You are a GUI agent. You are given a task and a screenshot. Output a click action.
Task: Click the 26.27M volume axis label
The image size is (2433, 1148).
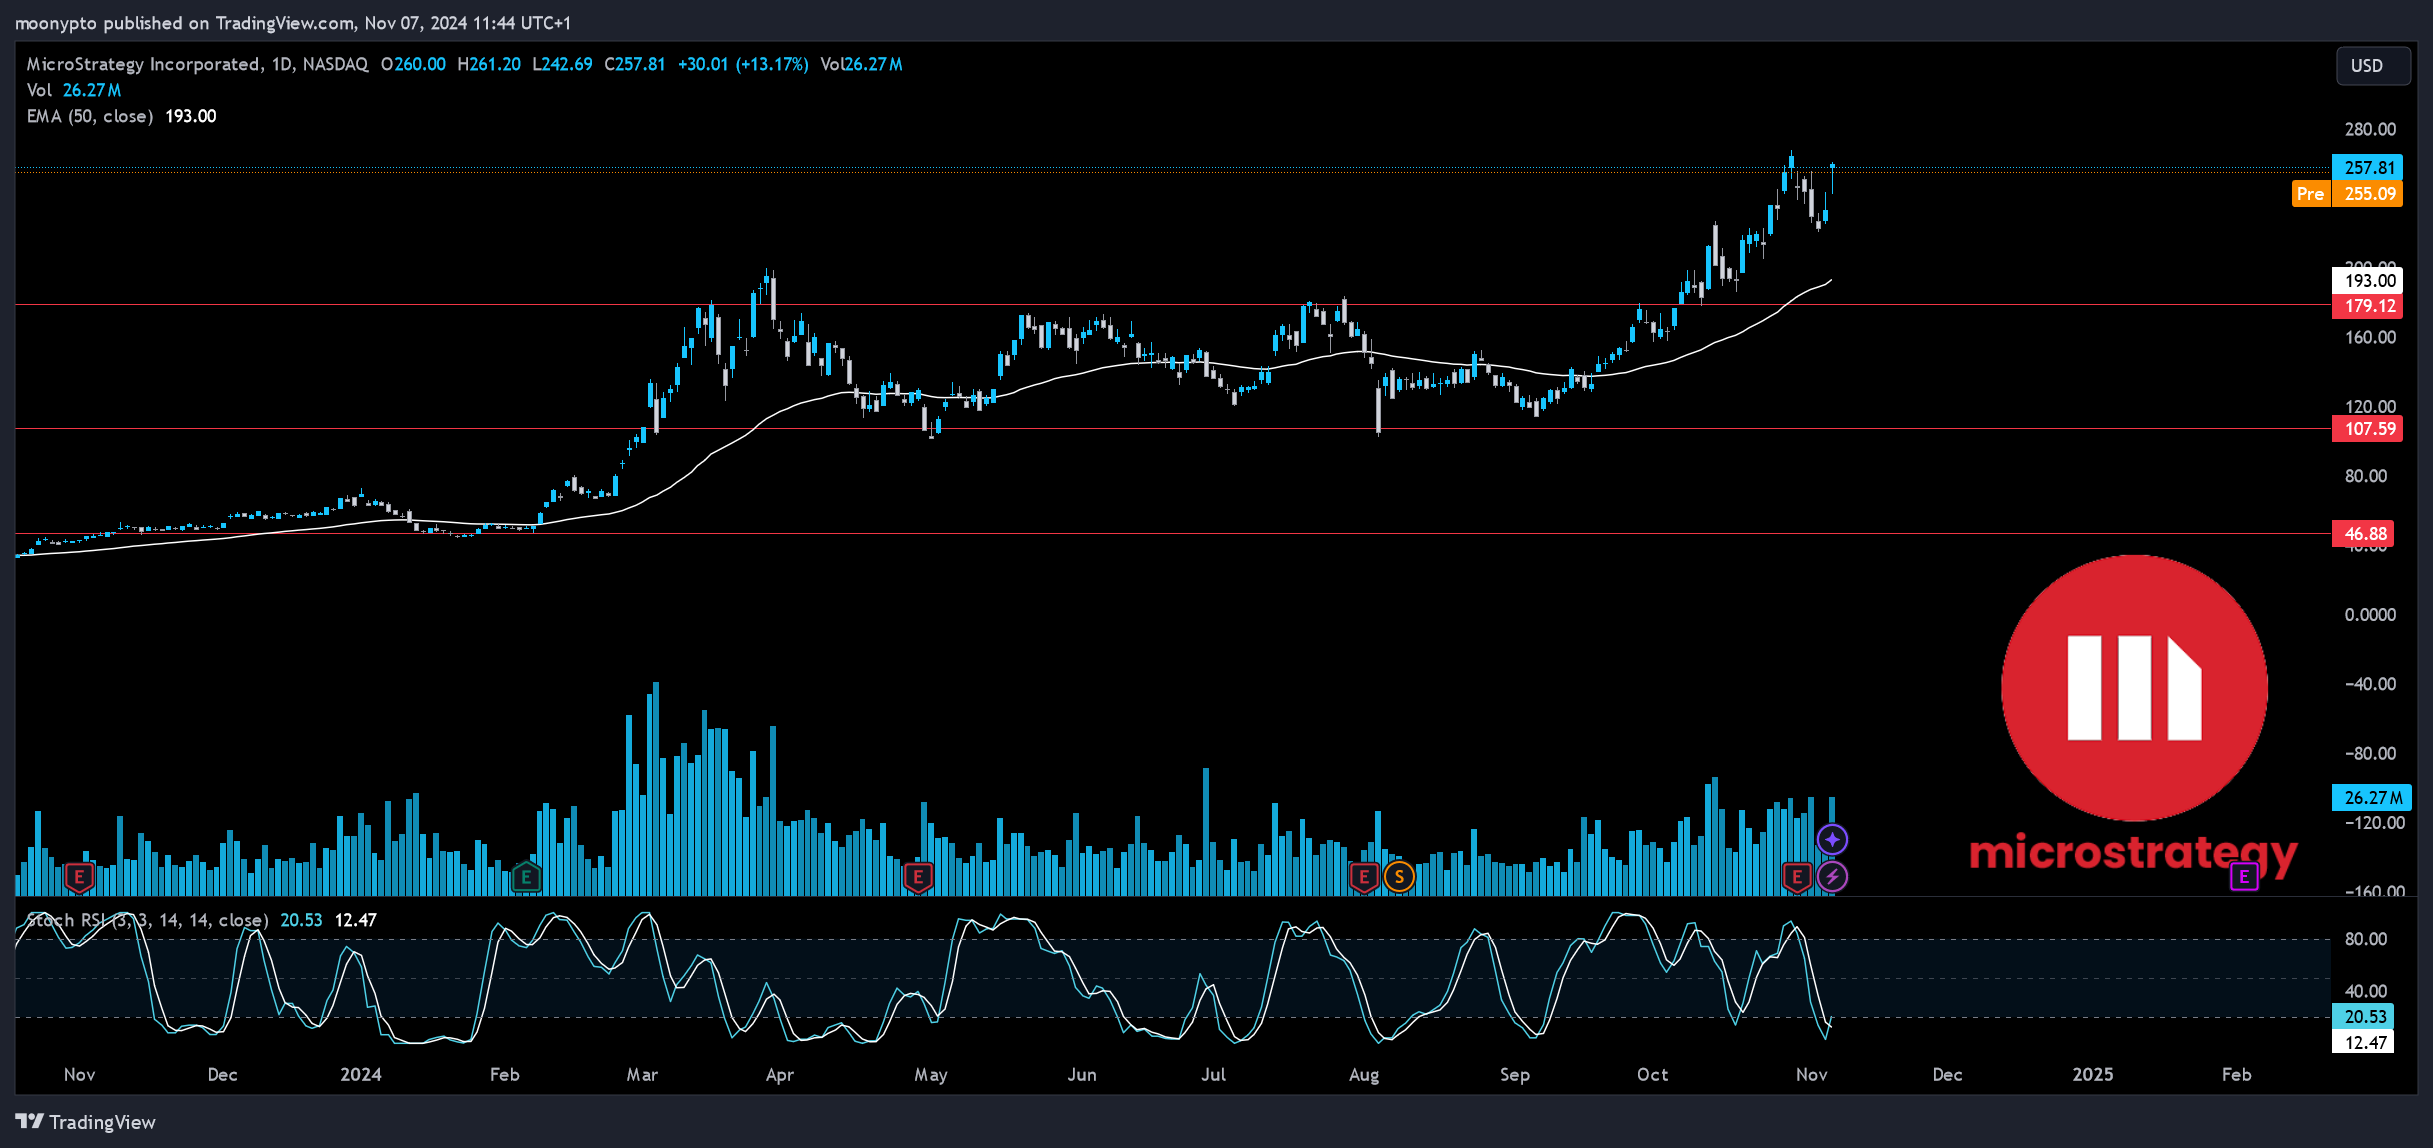click(x=2372, y=798)
